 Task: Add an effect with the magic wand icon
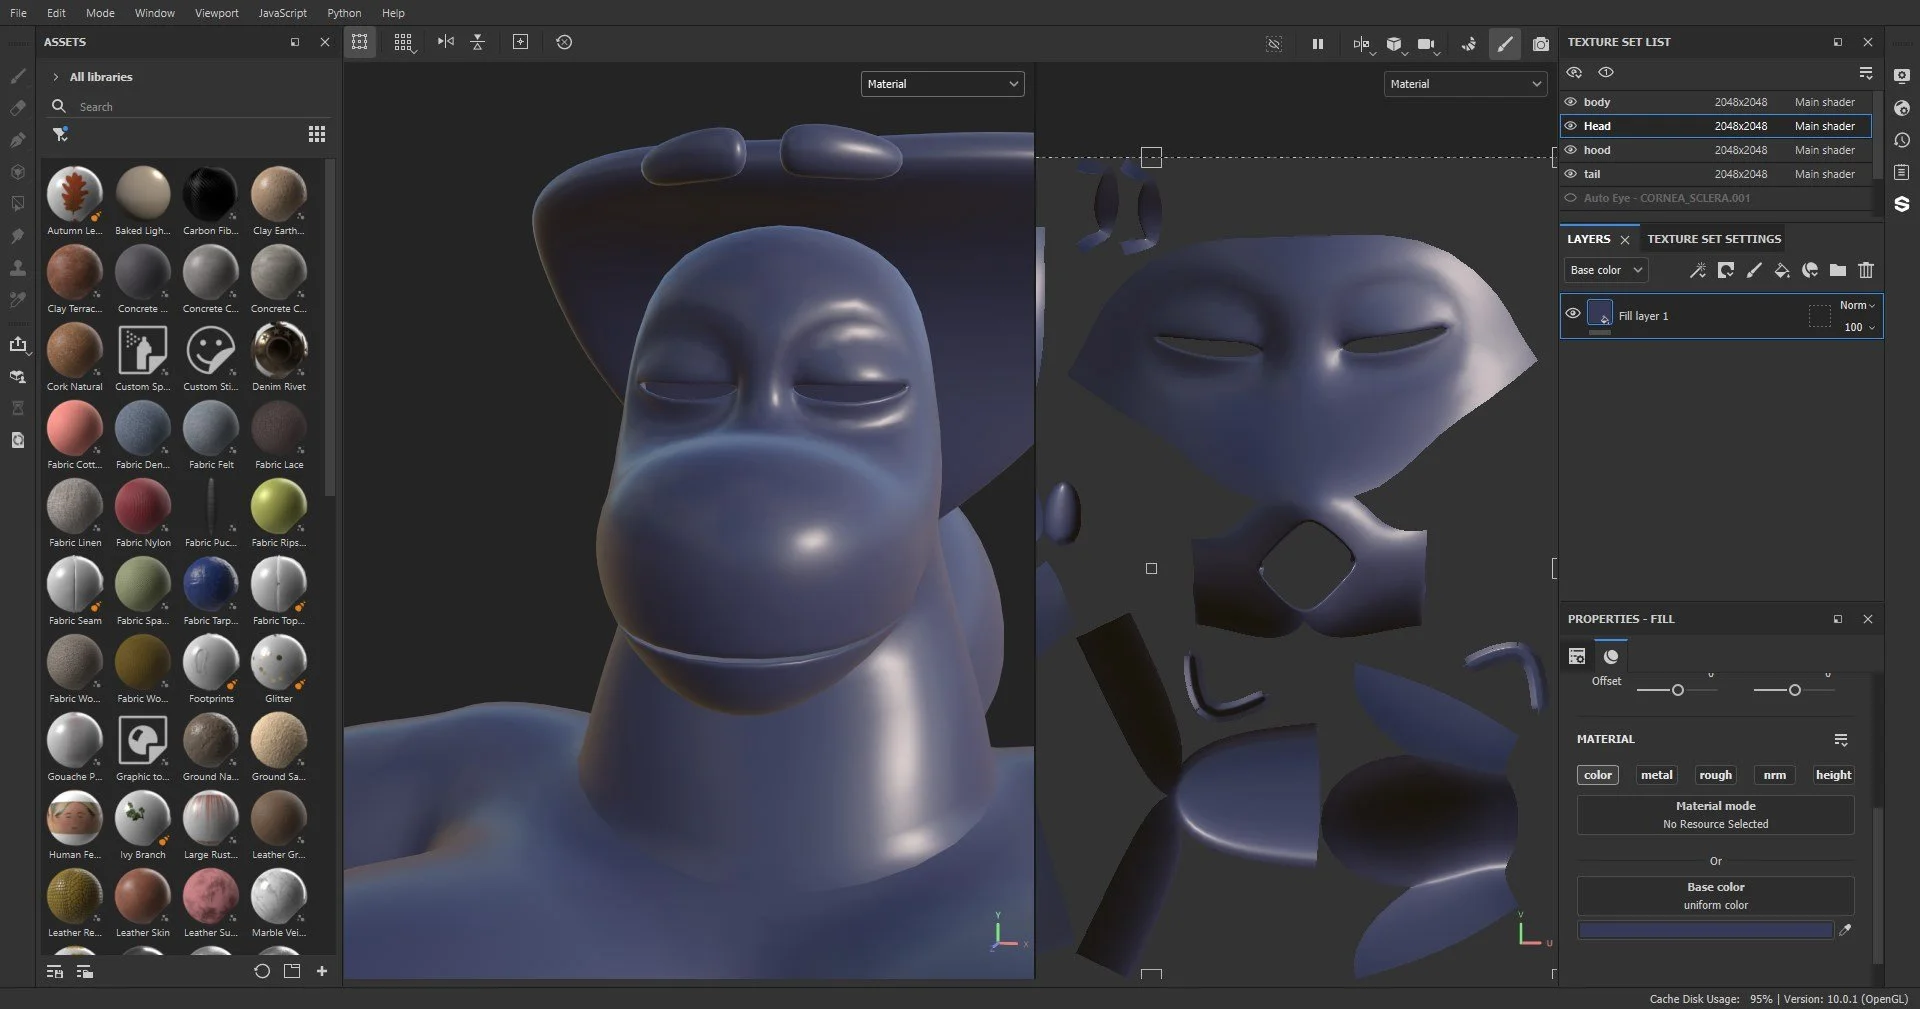pyautogui.click(x=1697, y=270)
